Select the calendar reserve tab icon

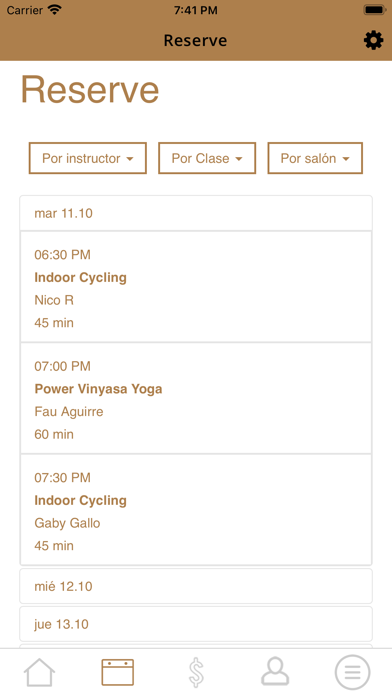click(x=118, y=672)
